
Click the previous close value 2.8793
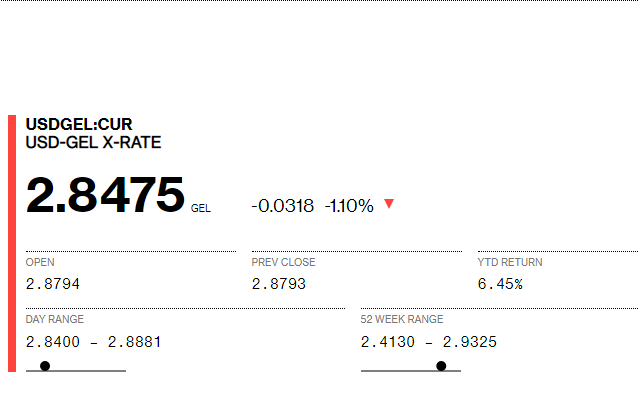pos(279,284)
